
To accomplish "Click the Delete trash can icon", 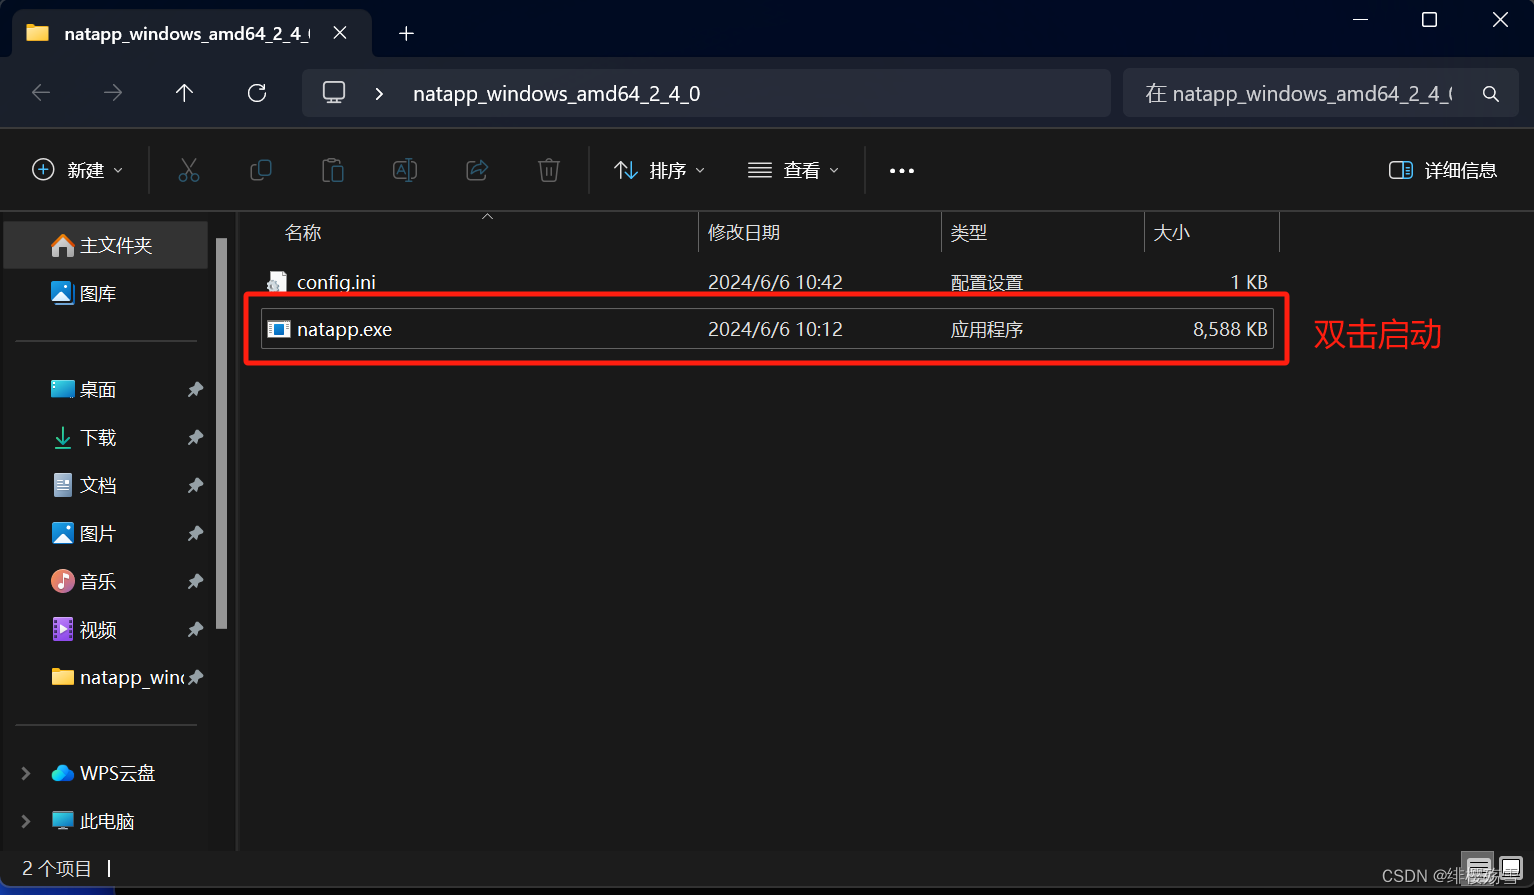I will point(549,170).
